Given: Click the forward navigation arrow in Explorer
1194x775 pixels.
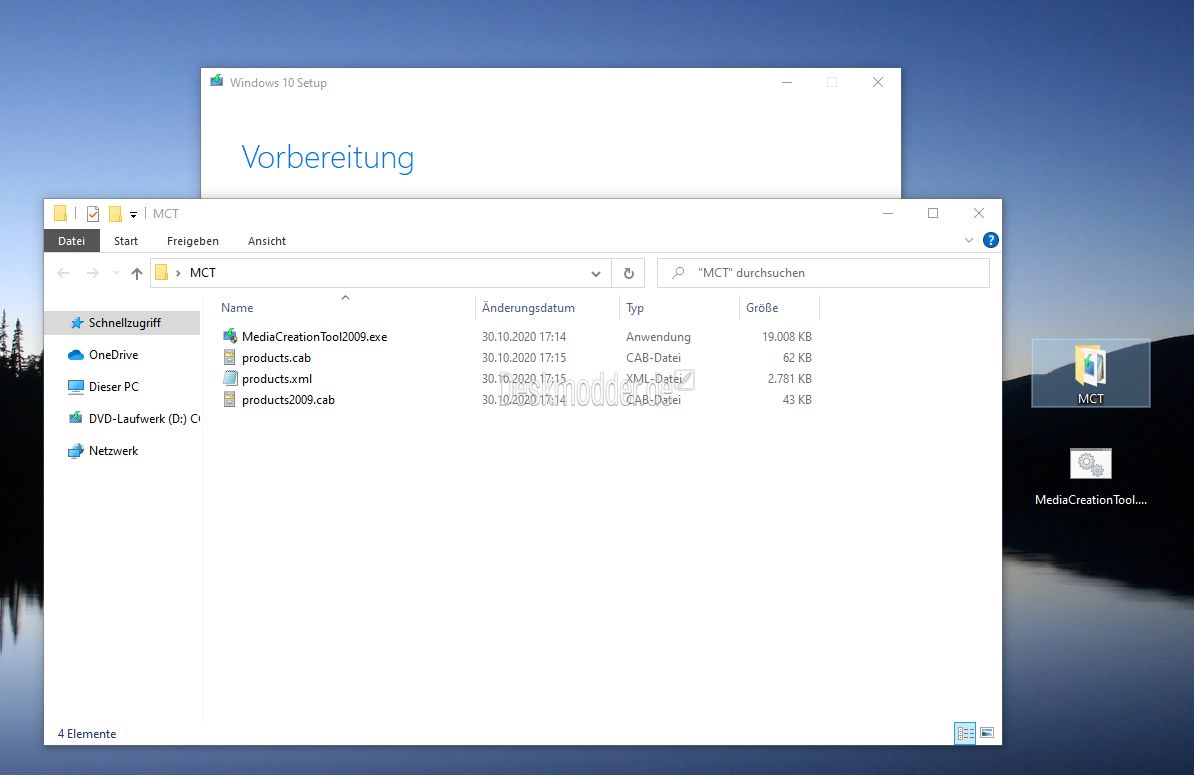Looking at the screenshot, I should coord(93,273).
